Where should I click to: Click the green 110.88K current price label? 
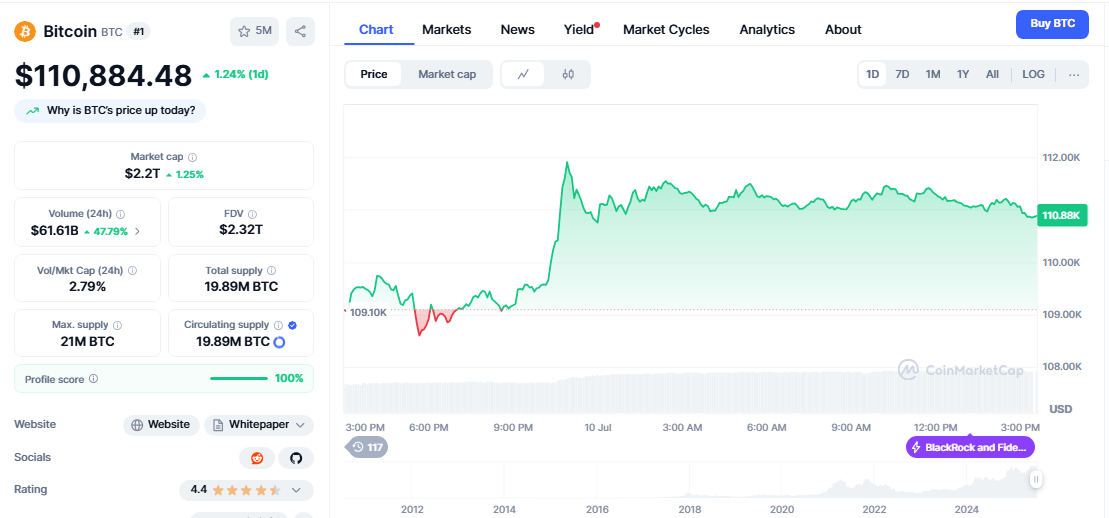pos(1061,215)
